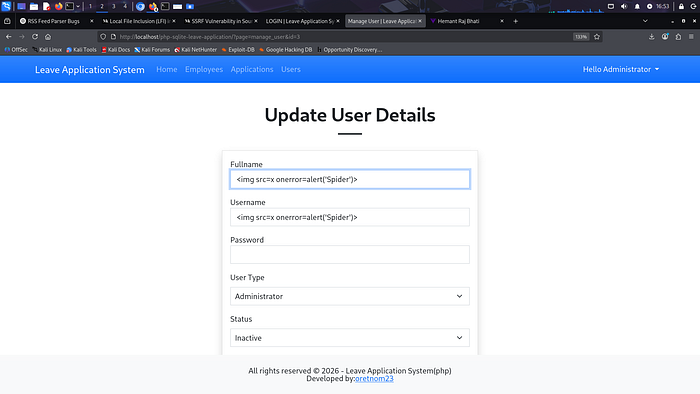Switch to the Local File Inclusion tab

click(138, 21)
